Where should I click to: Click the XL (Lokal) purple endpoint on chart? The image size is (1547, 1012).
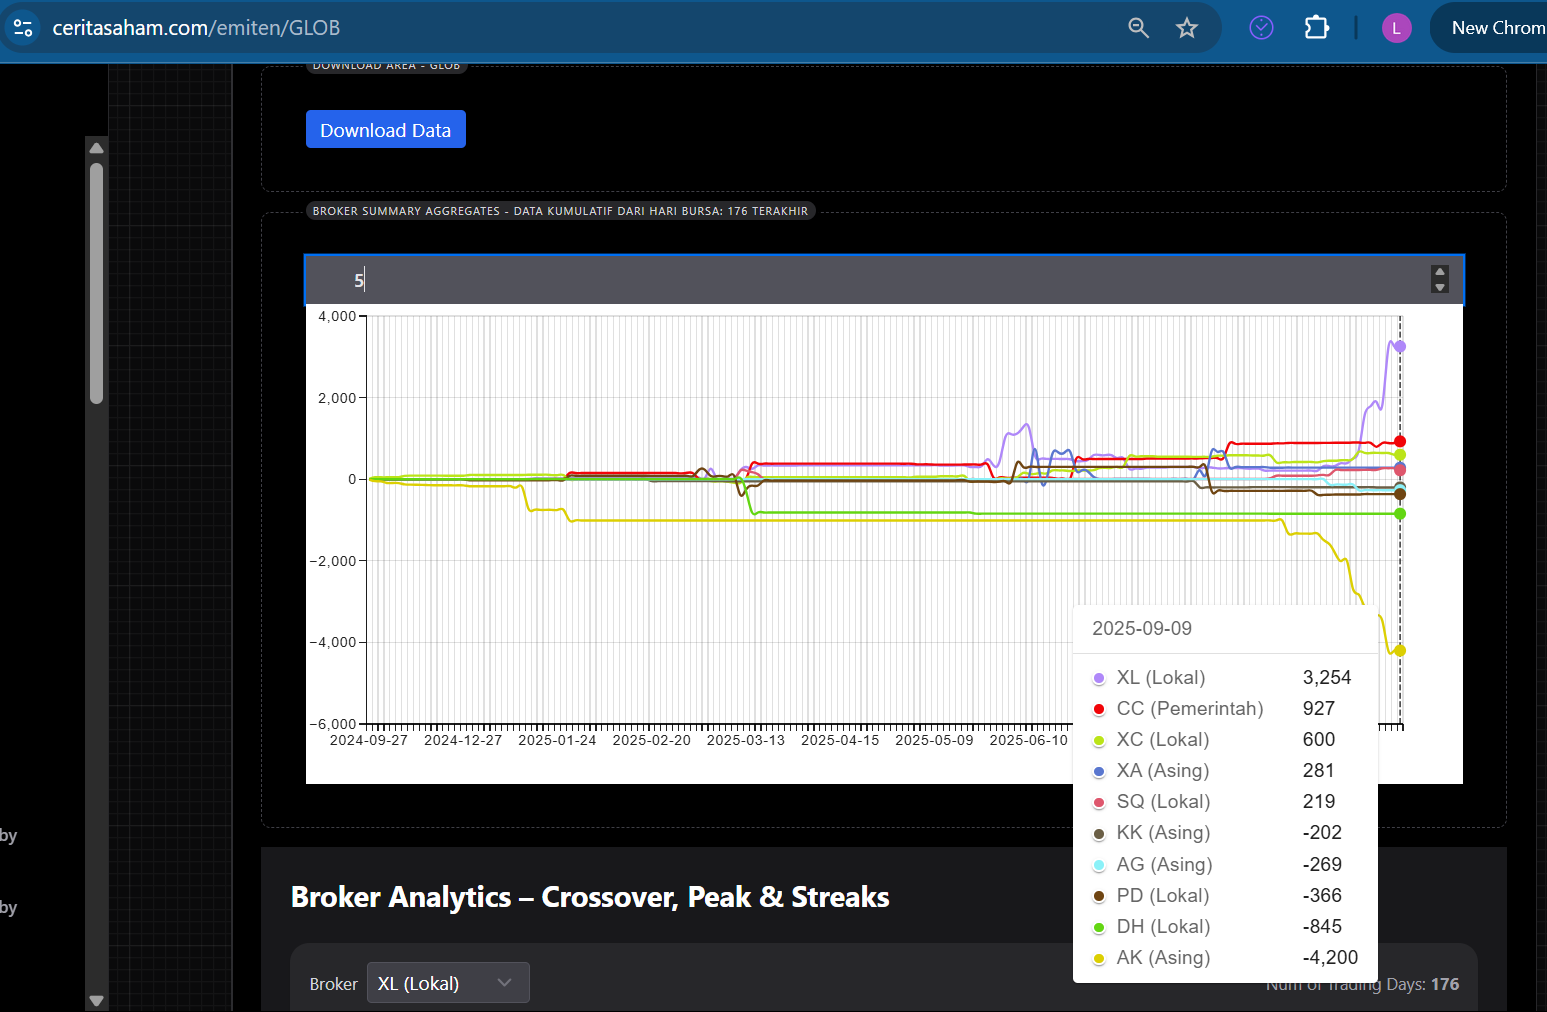(1400, 347)
